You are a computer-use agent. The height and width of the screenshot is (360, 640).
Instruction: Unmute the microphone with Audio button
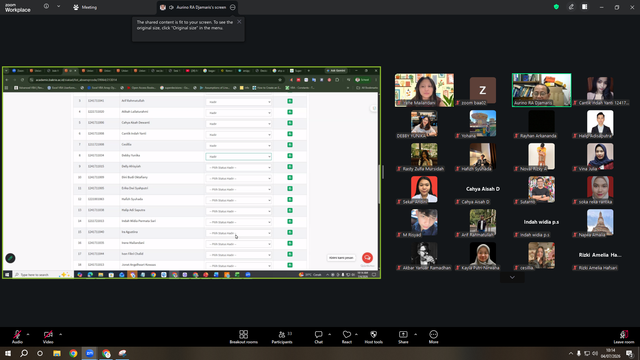pyautogui.click(x=17, y=337)
